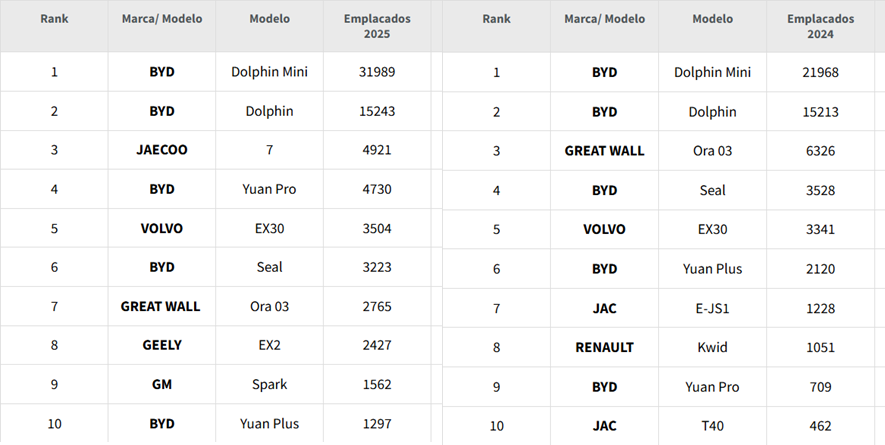Click the Emplacados 2025 column header
The width and height of the screenshot is (885, 445).
377,26
